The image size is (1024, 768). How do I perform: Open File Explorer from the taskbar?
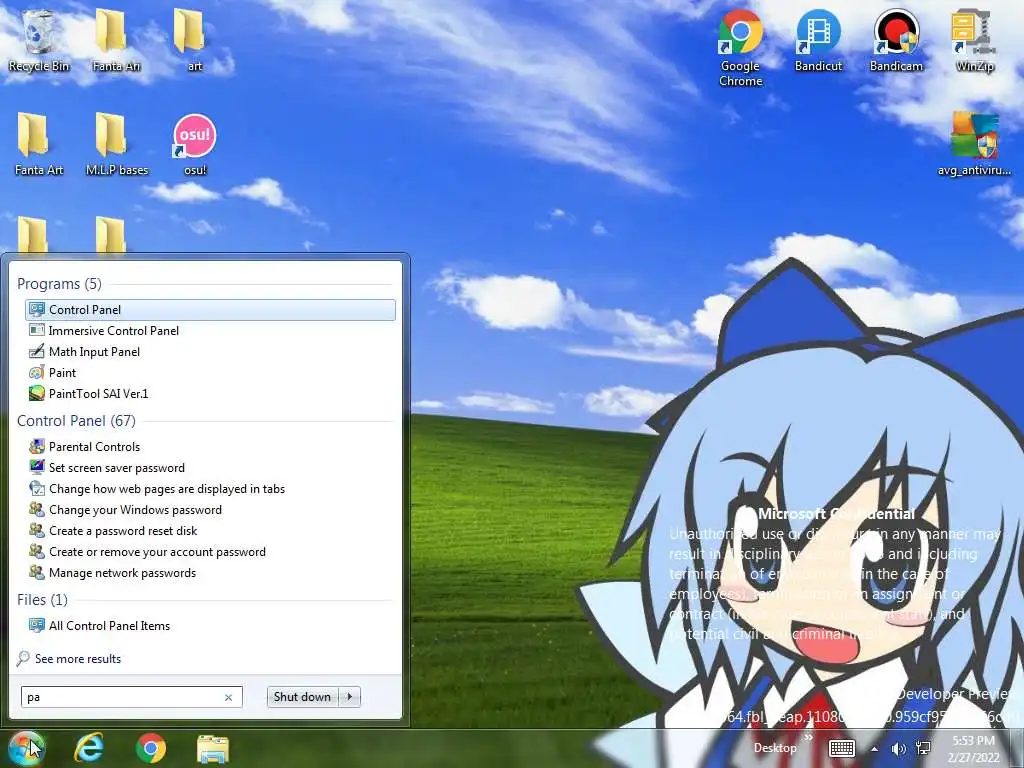pos(213,748)
